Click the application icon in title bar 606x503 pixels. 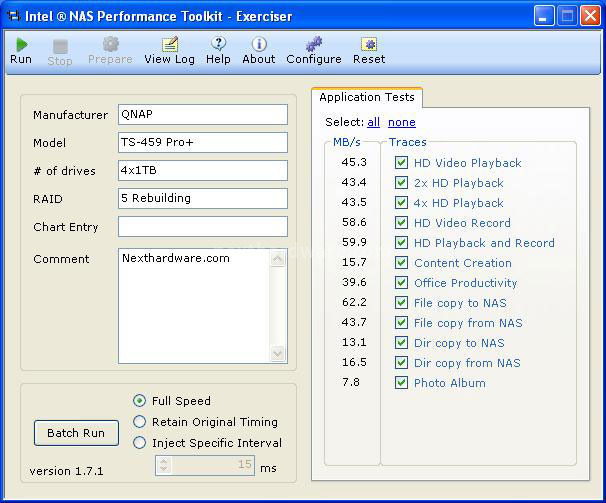(14, 16)
